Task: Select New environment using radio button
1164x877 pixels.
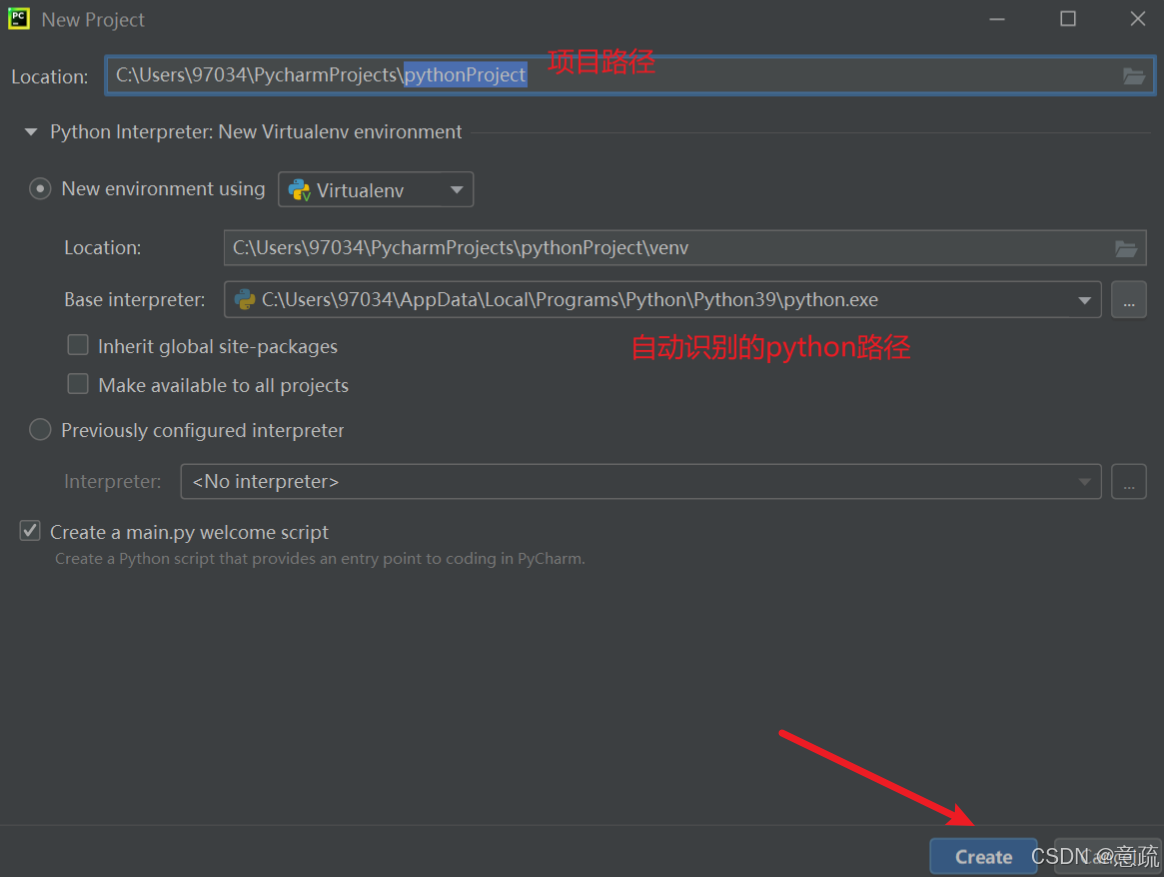Action: (40, 189)
